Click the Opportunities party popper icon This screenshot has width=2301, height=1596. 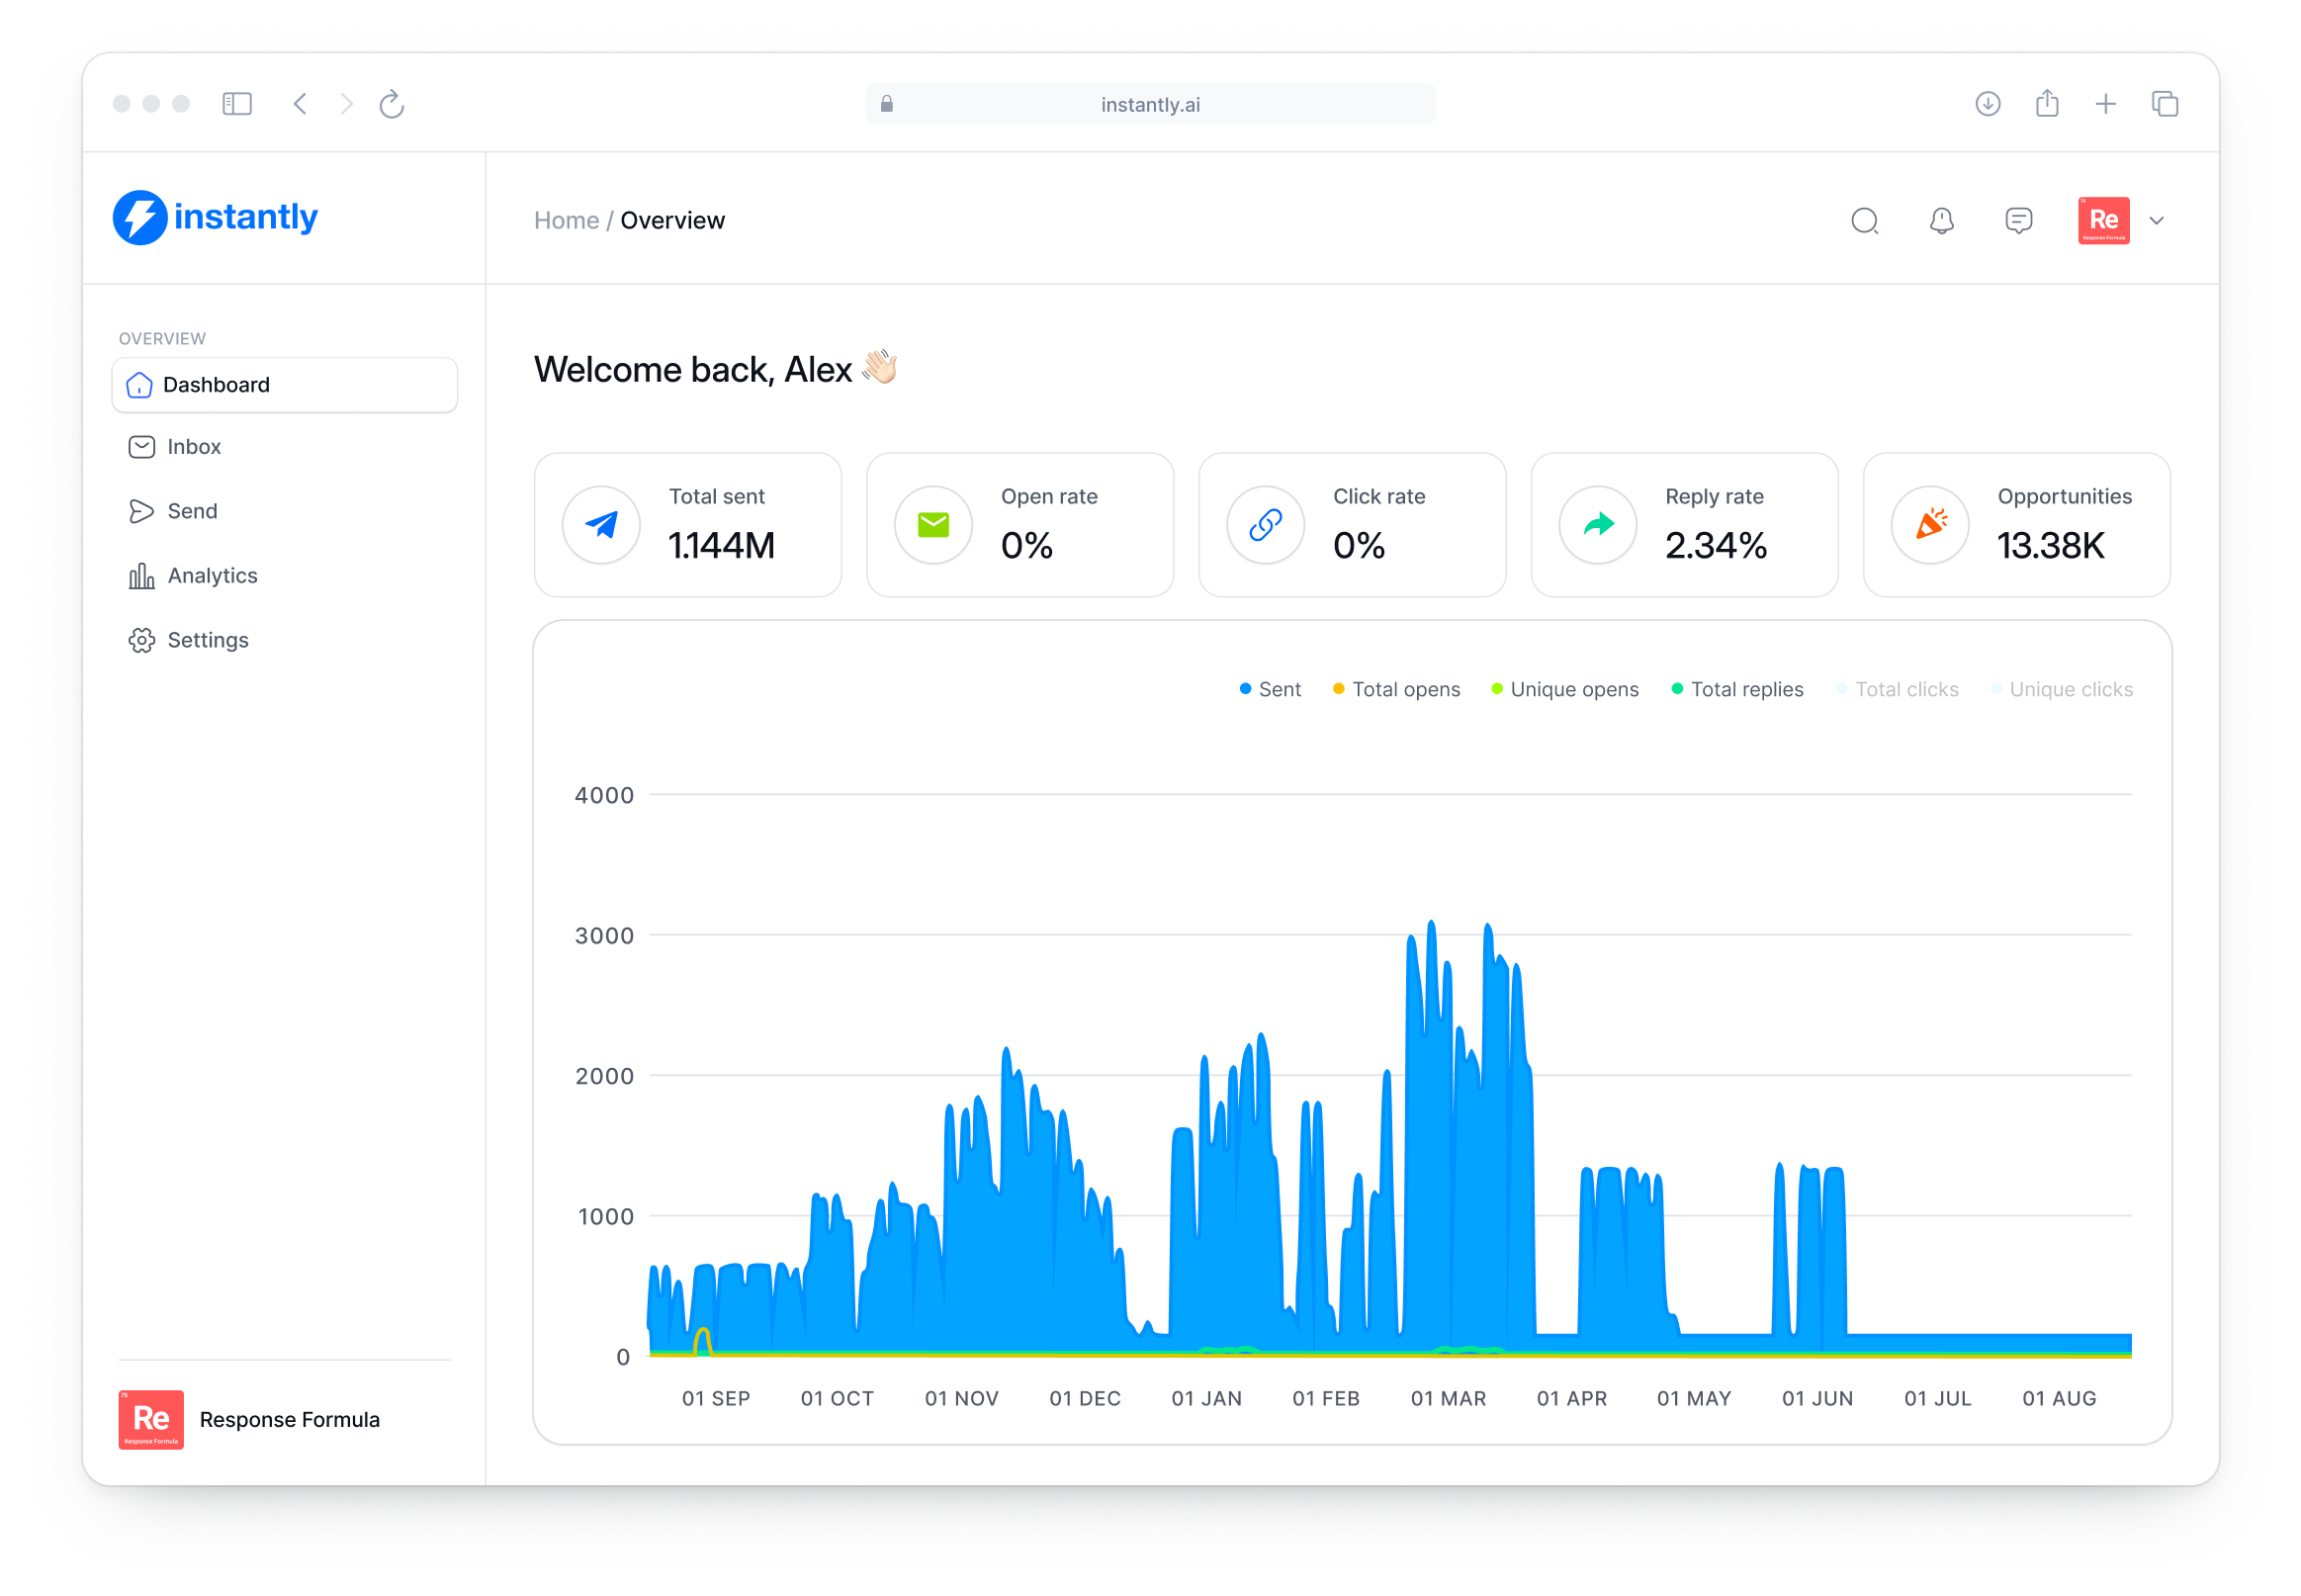(x=1930, y=525)
